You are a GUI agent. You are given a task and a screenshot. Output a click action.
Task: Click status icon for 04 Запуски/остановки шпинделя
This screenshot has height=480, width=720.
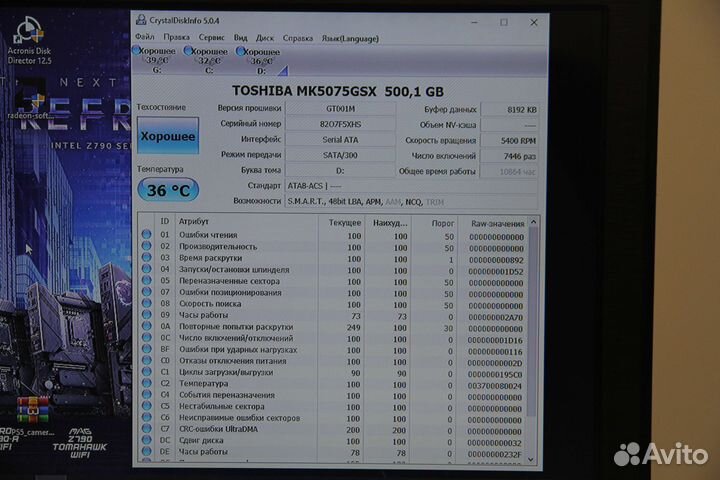(x=146, y=269)
